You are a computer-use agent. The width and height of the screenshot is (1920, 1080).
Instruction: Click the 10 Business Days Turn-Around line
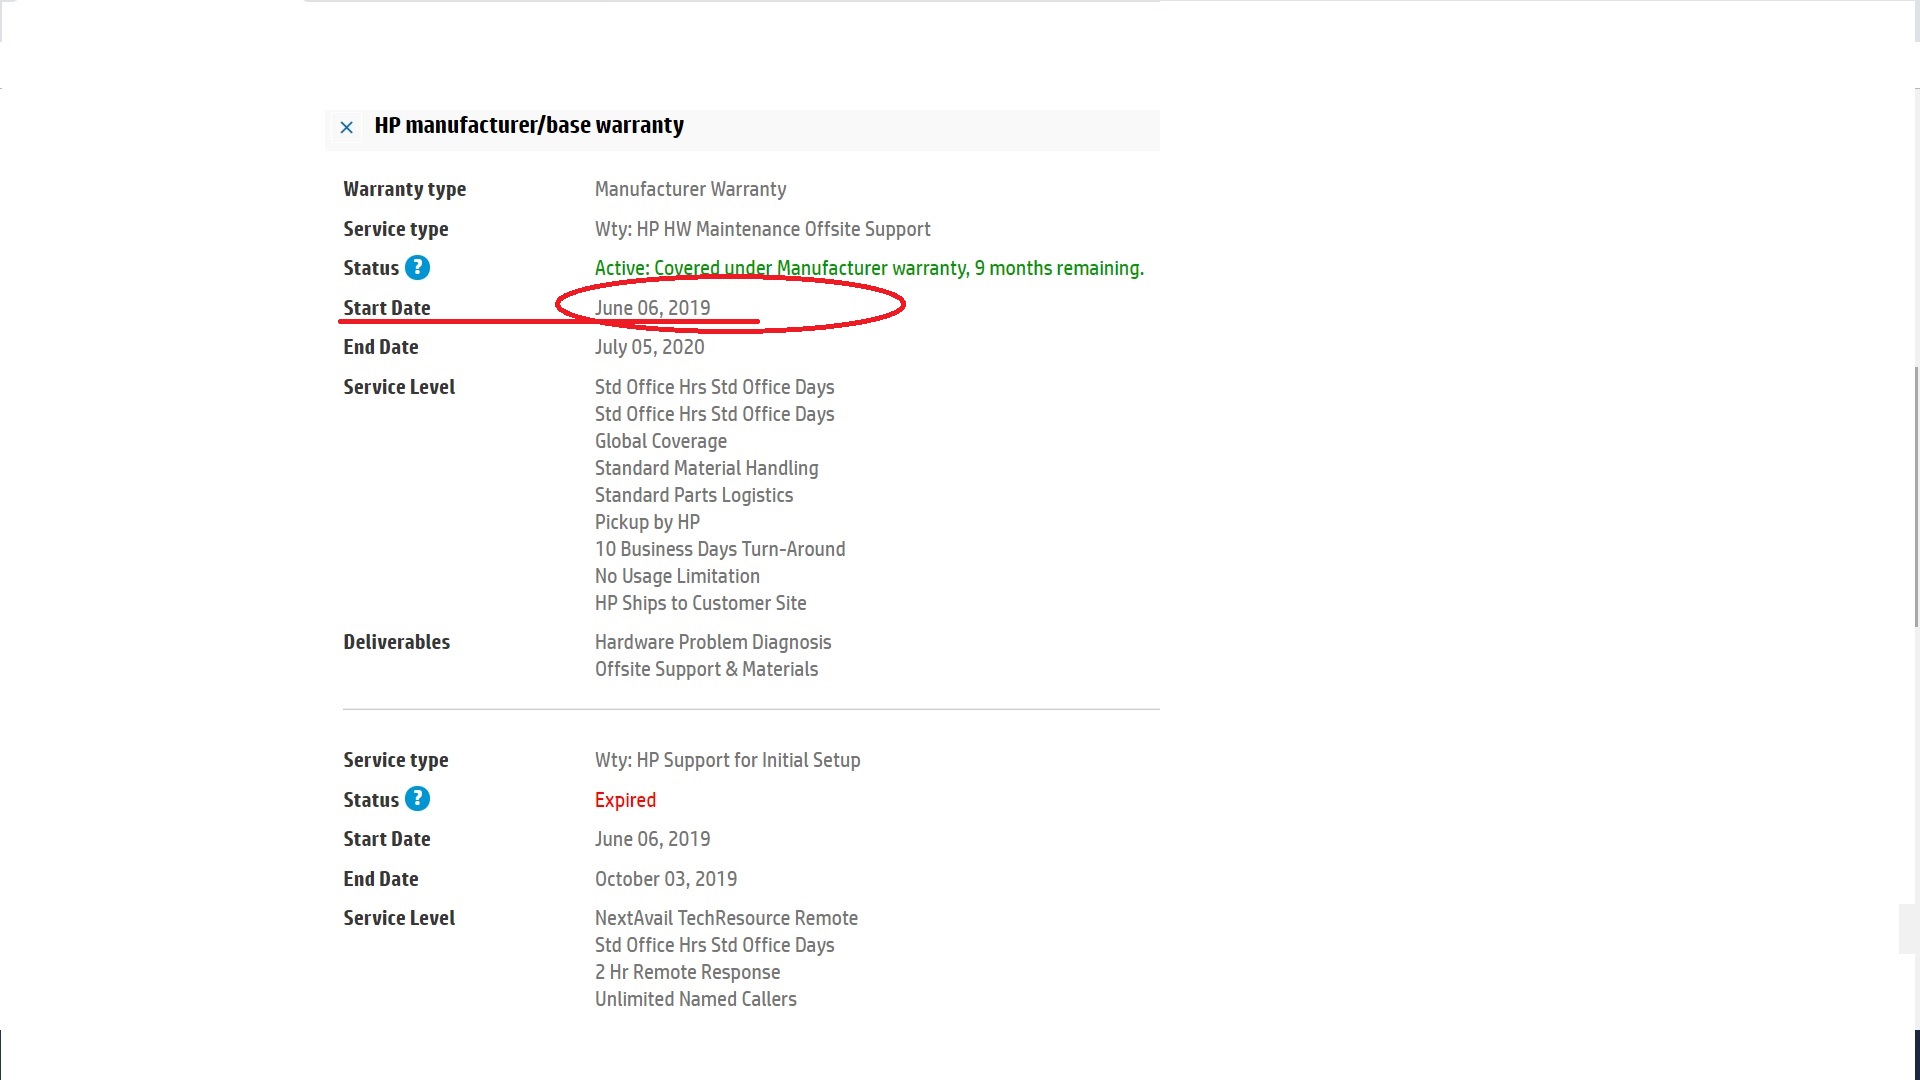(719, 549)
